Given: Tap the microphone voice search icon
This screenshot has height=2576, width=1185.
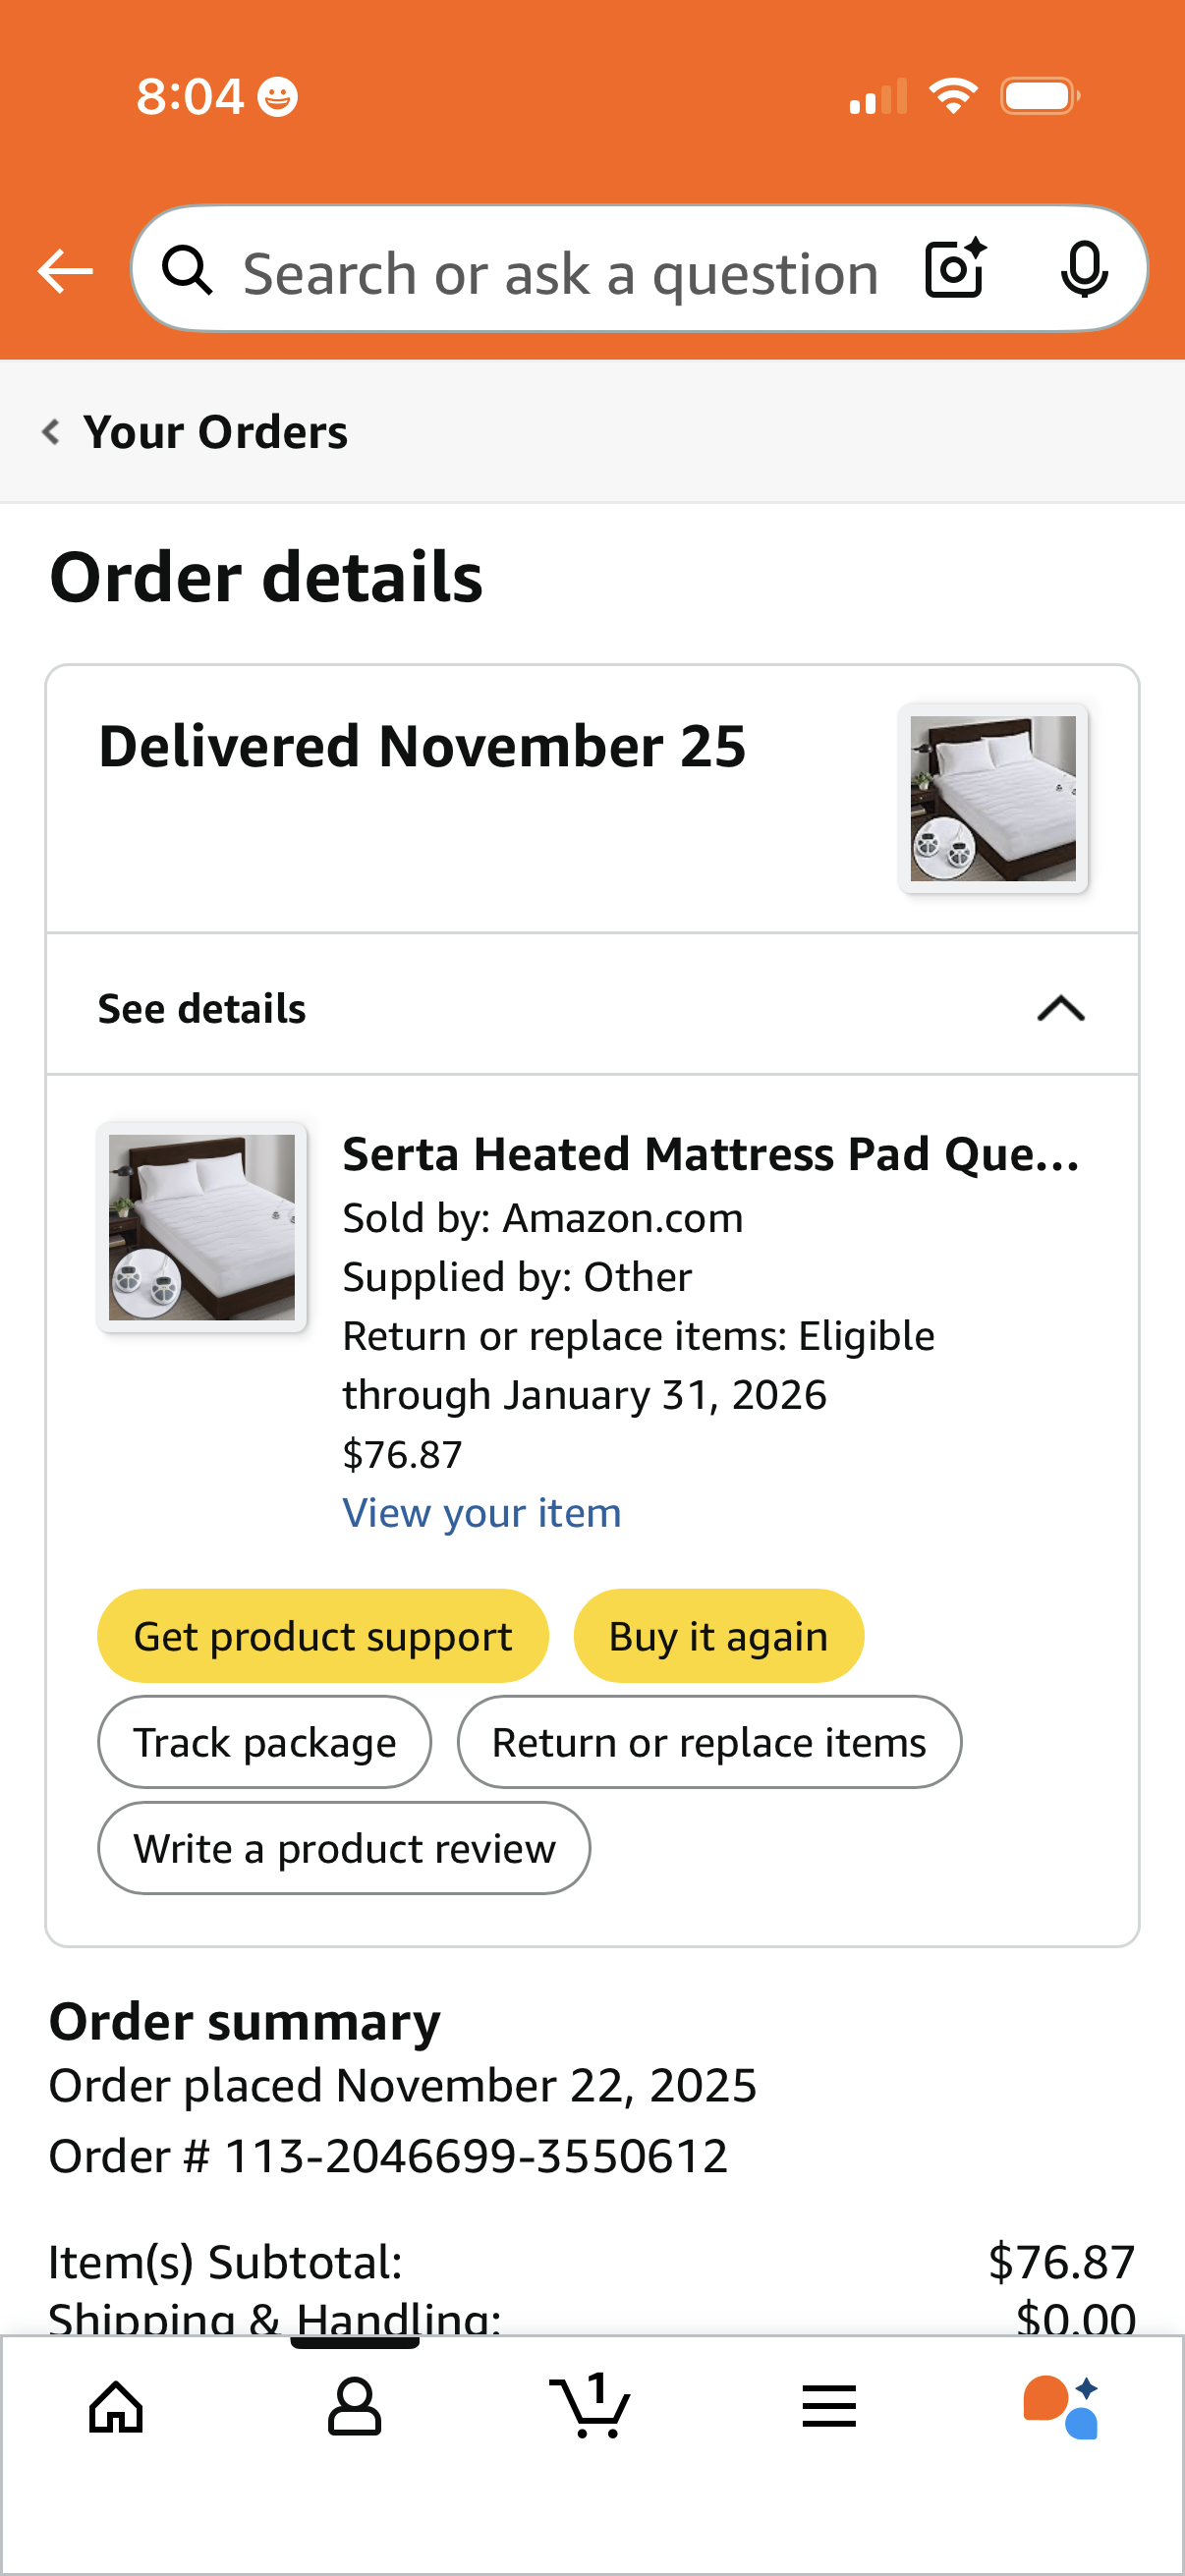Looking at the screenshot, I should [1084, 270].
